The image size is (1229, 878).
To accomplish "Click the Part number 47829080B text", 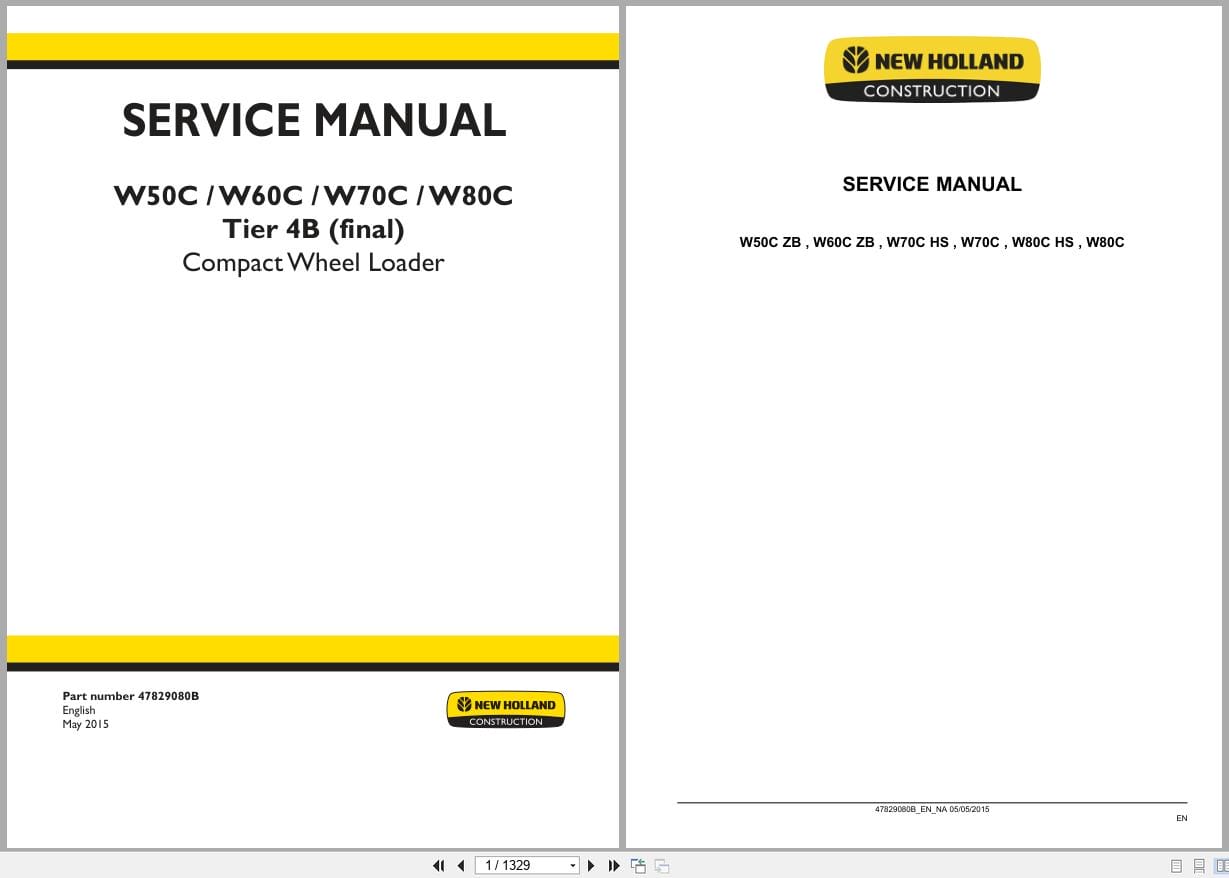I will point(130,696).
